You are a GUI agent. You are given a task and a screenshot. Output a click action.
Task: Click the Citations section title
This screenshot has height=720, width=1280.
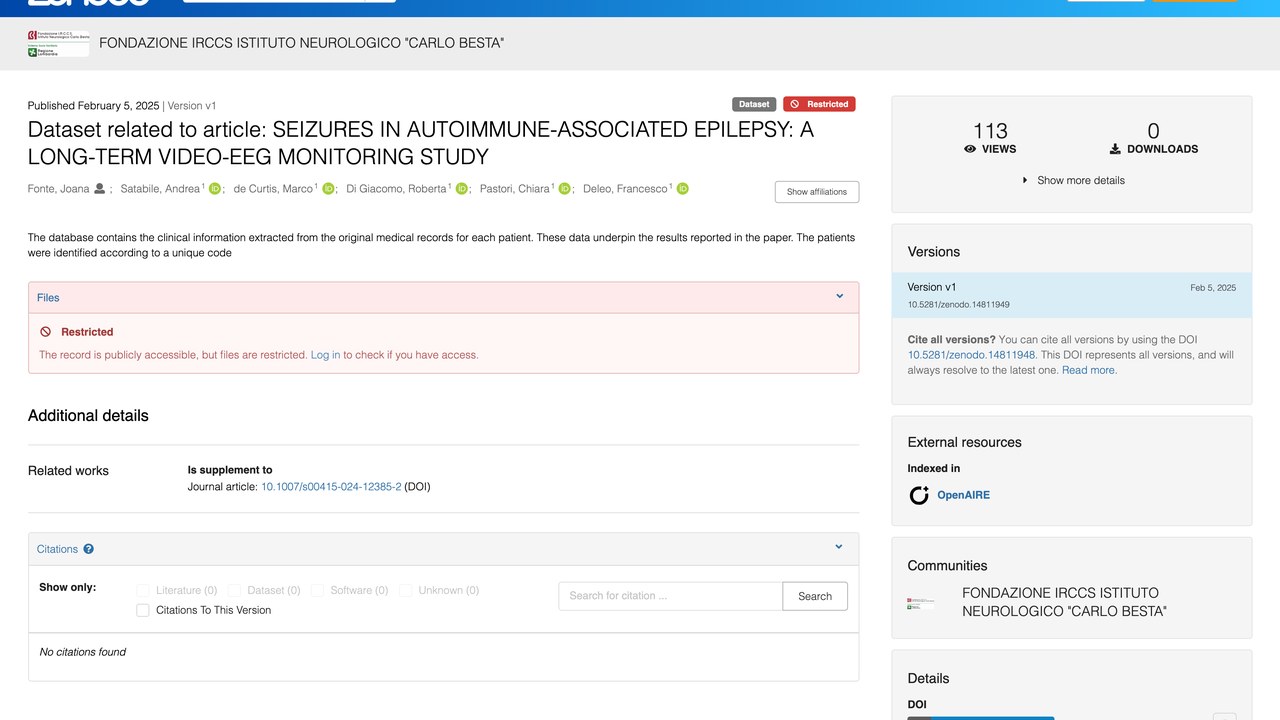(57, 549)
